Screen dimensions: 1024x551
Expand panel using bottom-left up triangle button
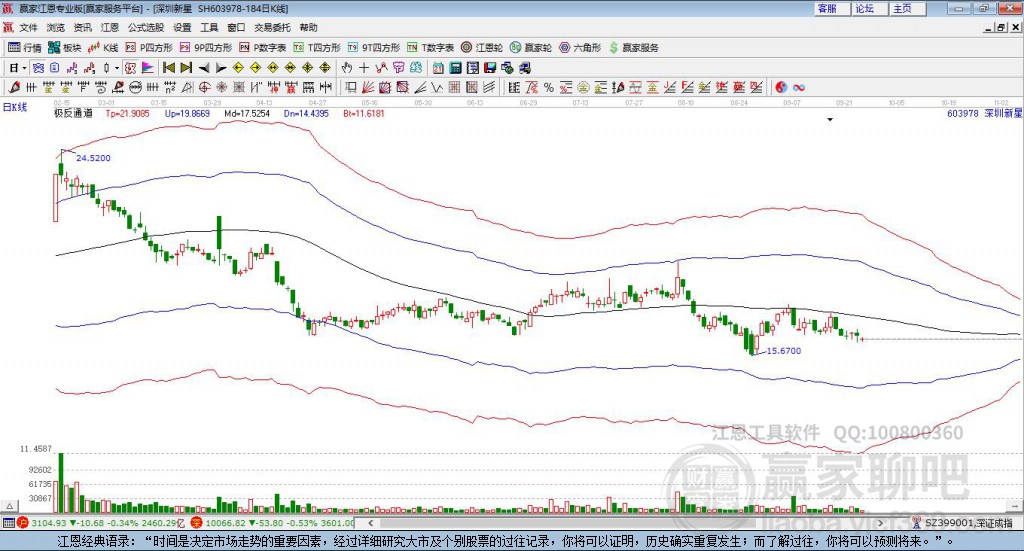(9, 506)
